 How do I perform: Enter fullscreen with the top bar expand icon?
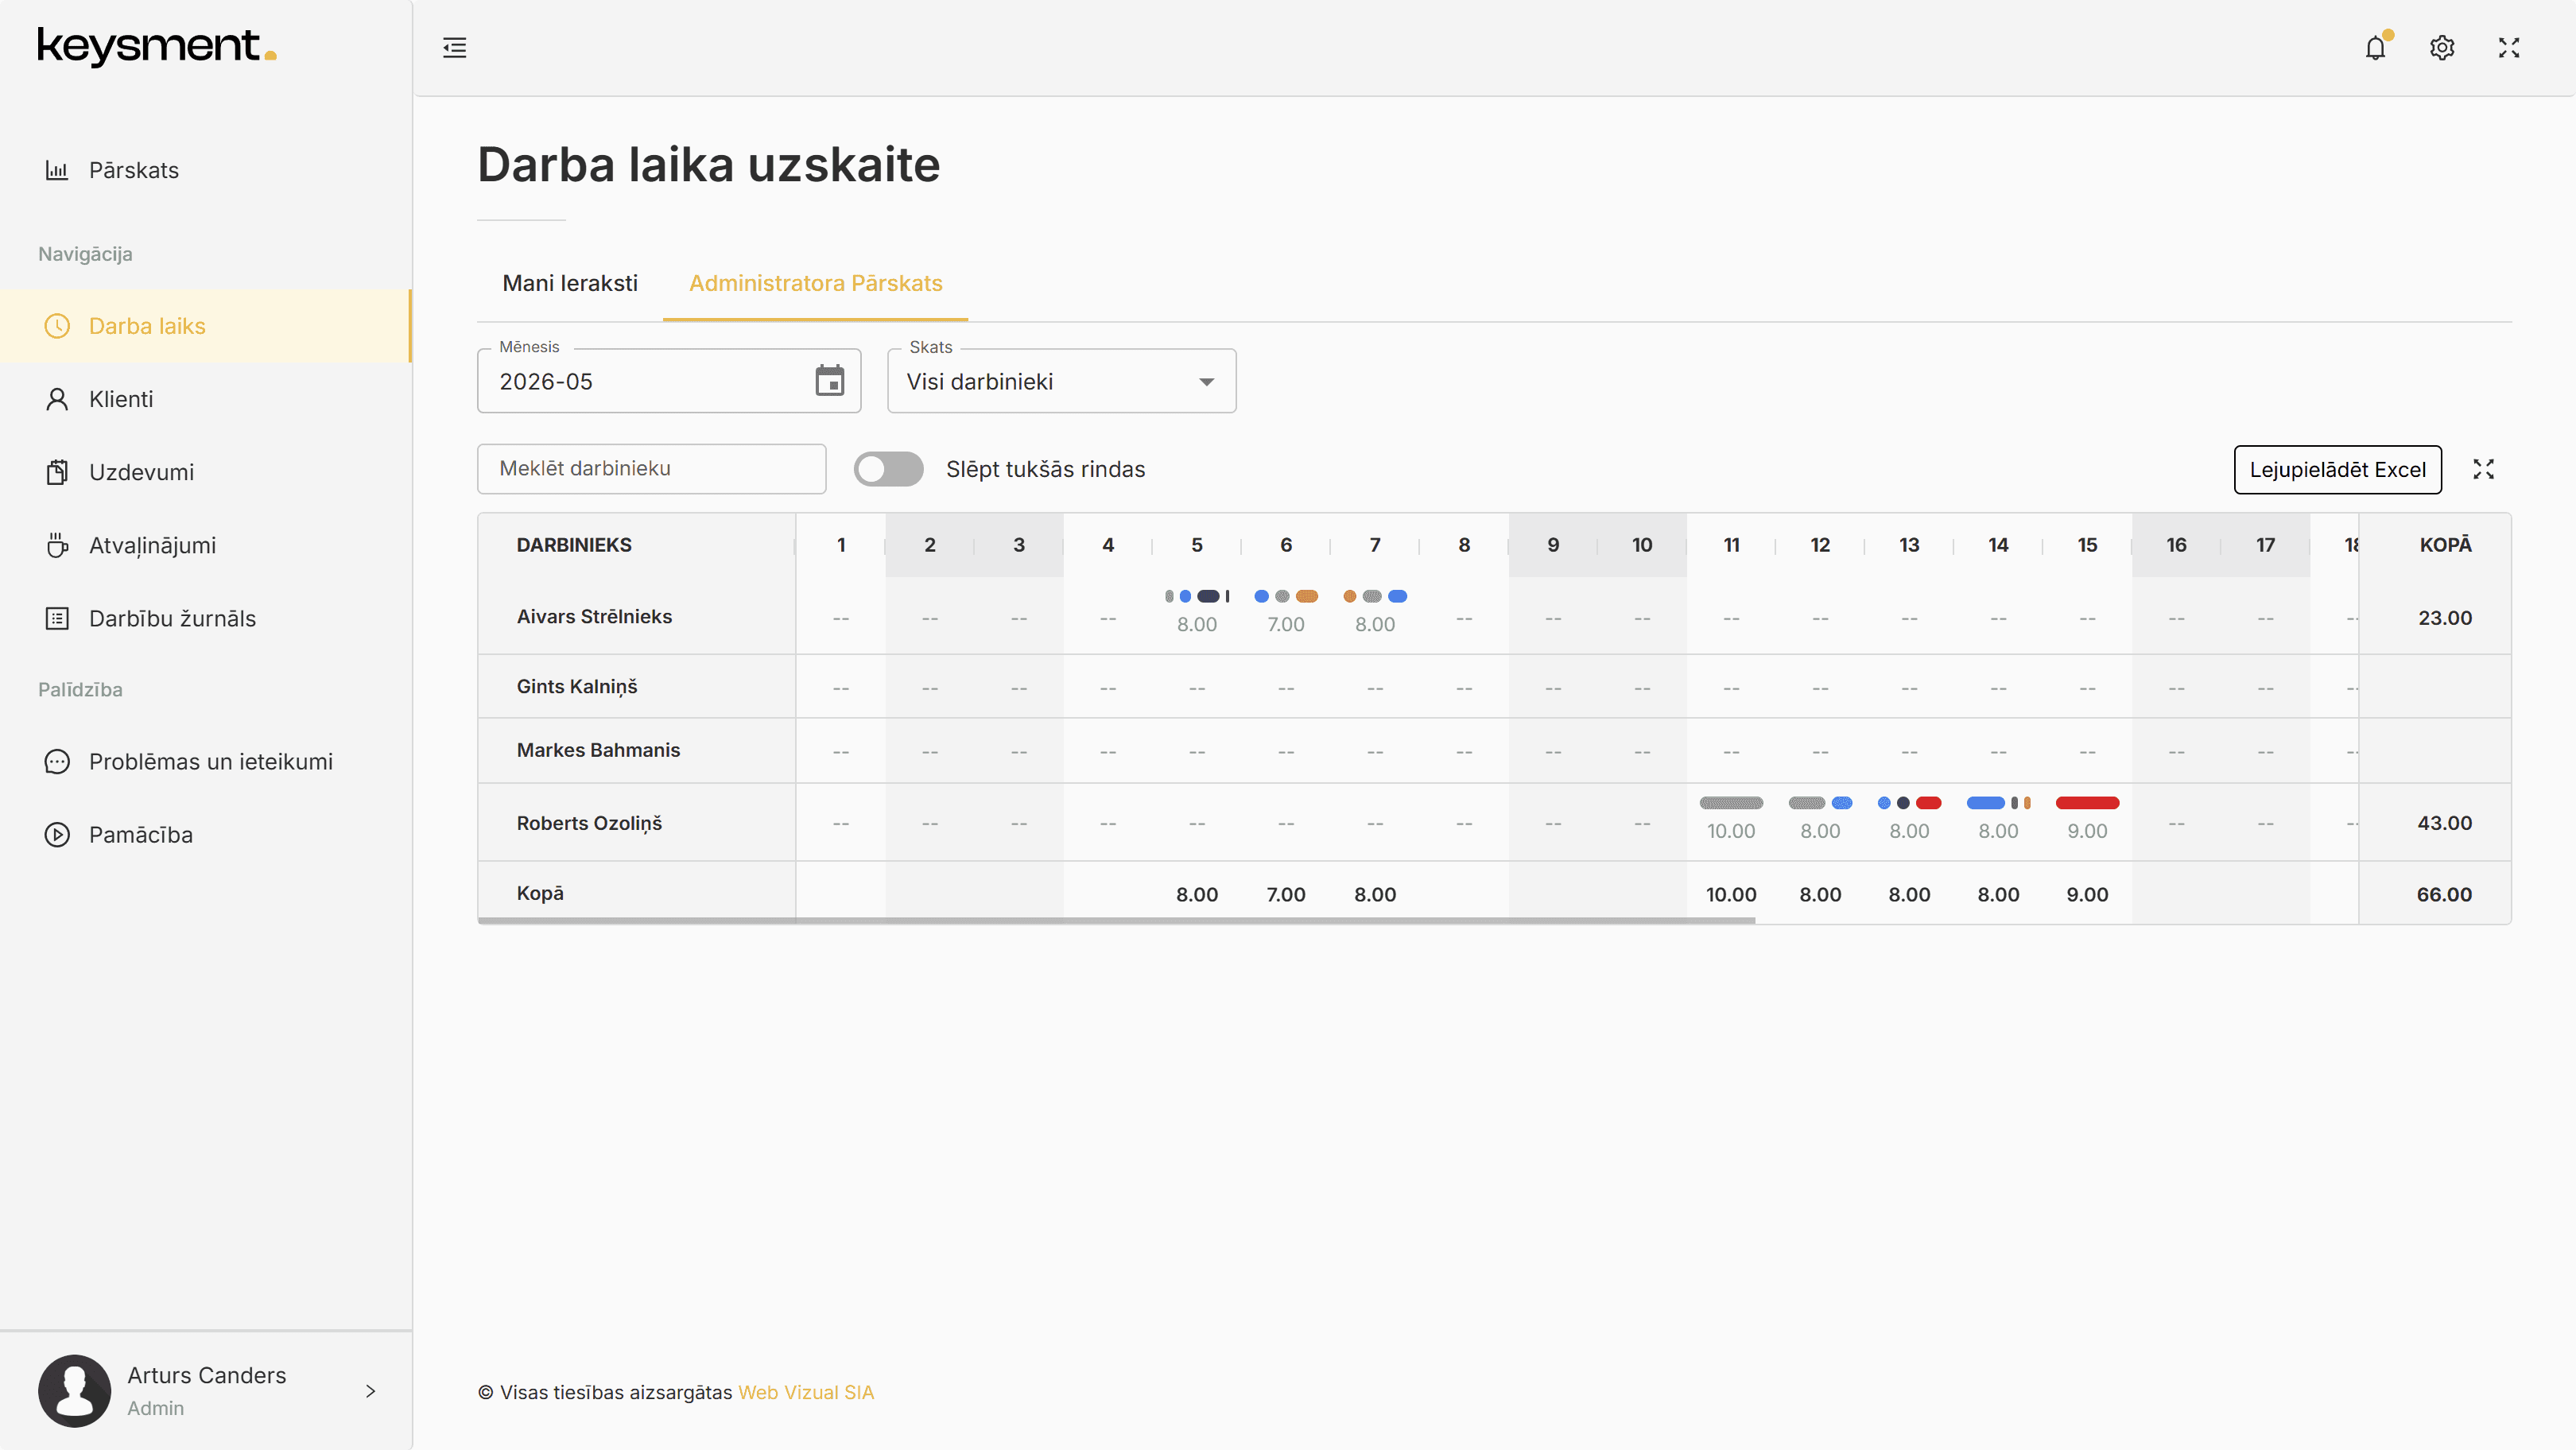coord(2509,47)
